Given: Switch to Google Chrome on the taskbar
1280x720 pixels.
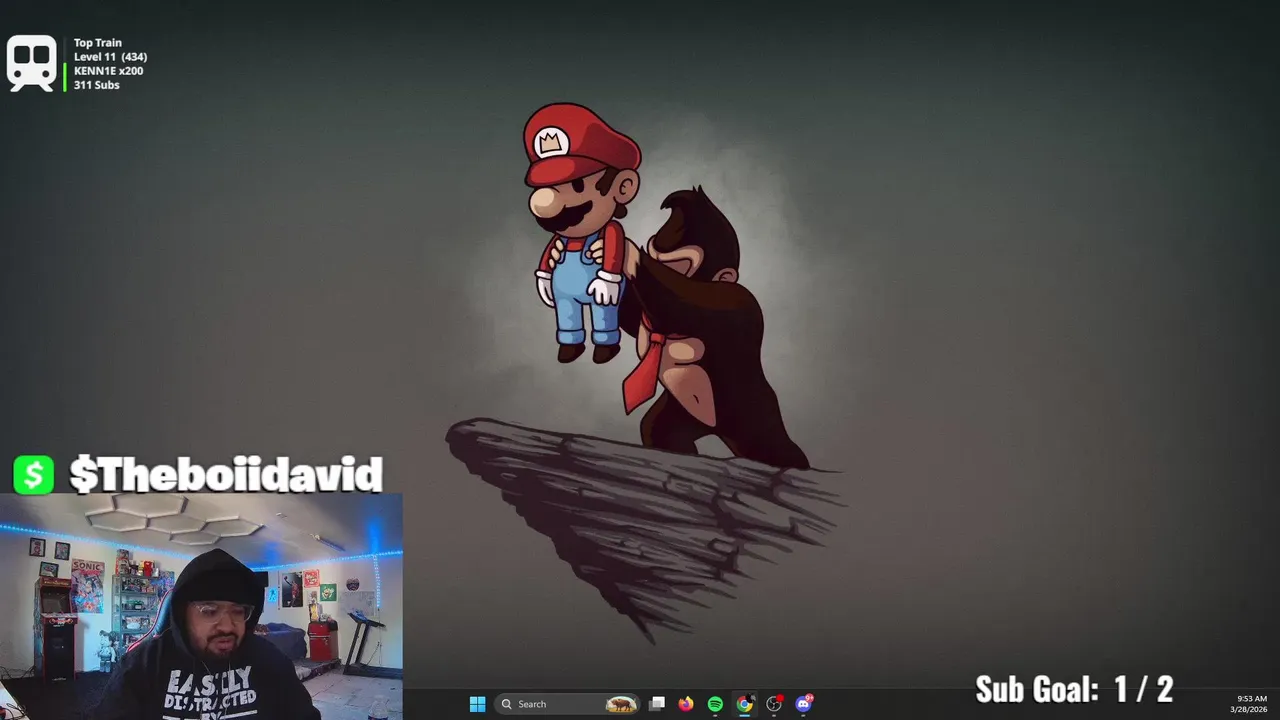Looking at the screenshot, I should [744, 704].
